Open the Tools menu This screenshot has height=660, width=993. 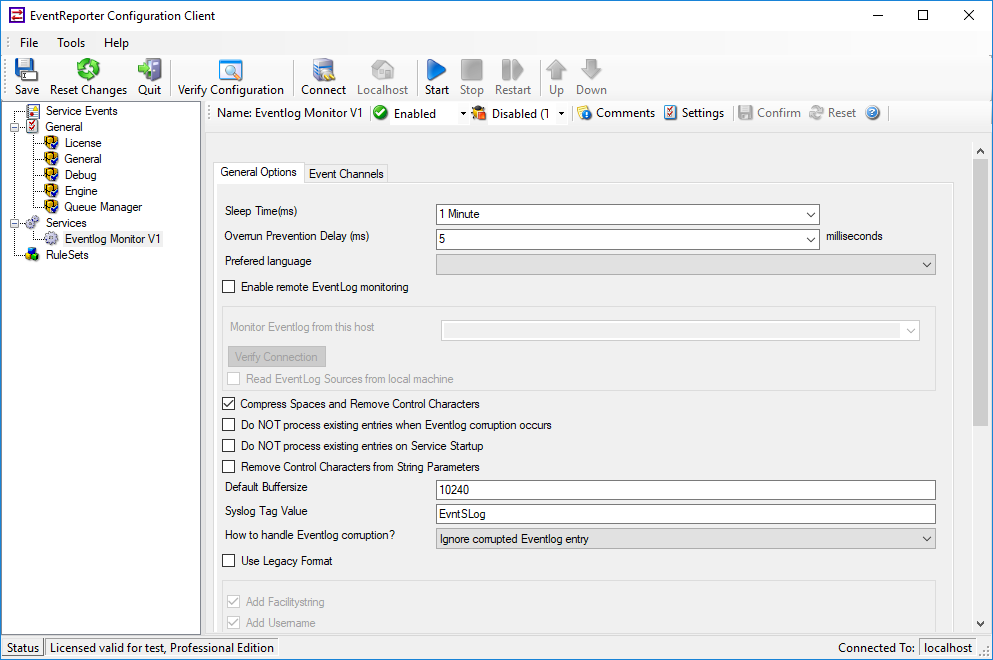(71, 42)
